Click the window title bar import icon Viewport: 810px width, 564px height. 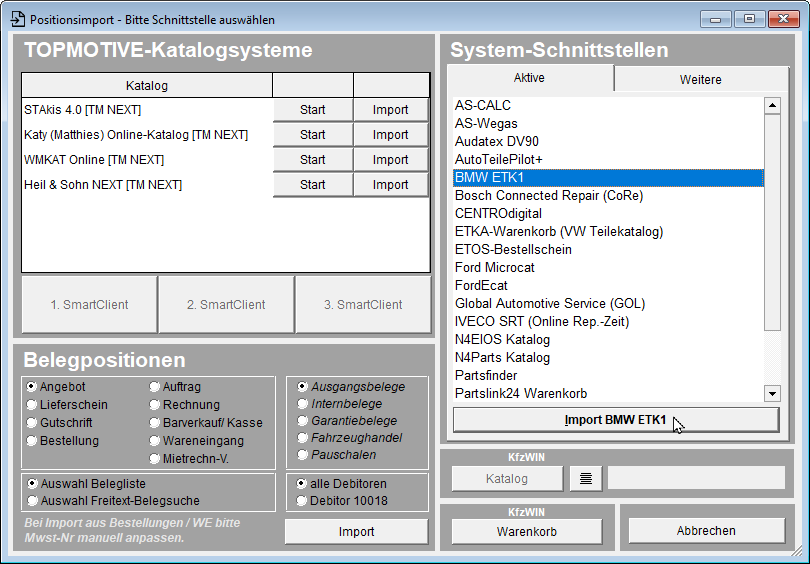pos(18,19)
